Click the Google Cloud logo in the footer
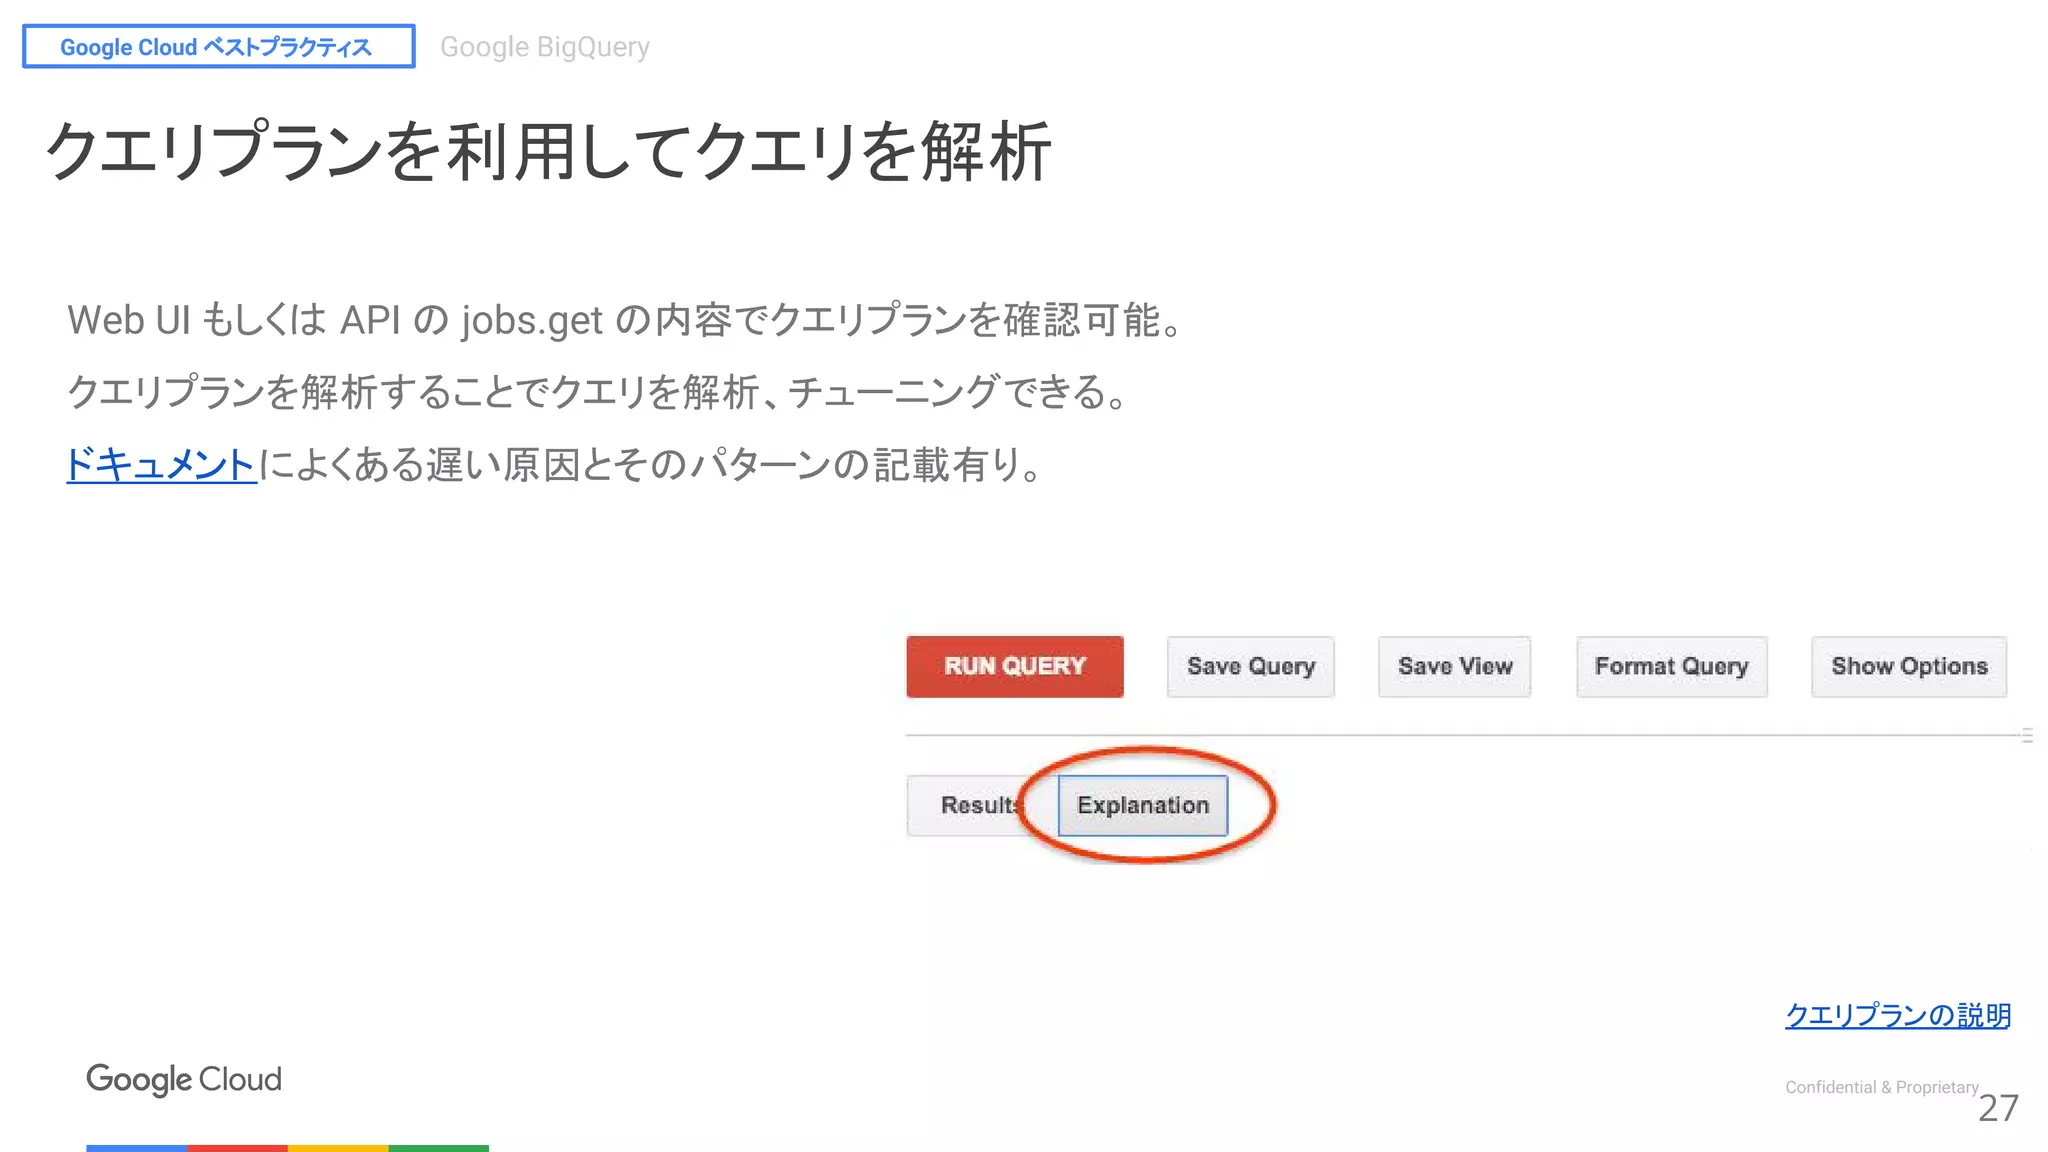 (184, 1079)
